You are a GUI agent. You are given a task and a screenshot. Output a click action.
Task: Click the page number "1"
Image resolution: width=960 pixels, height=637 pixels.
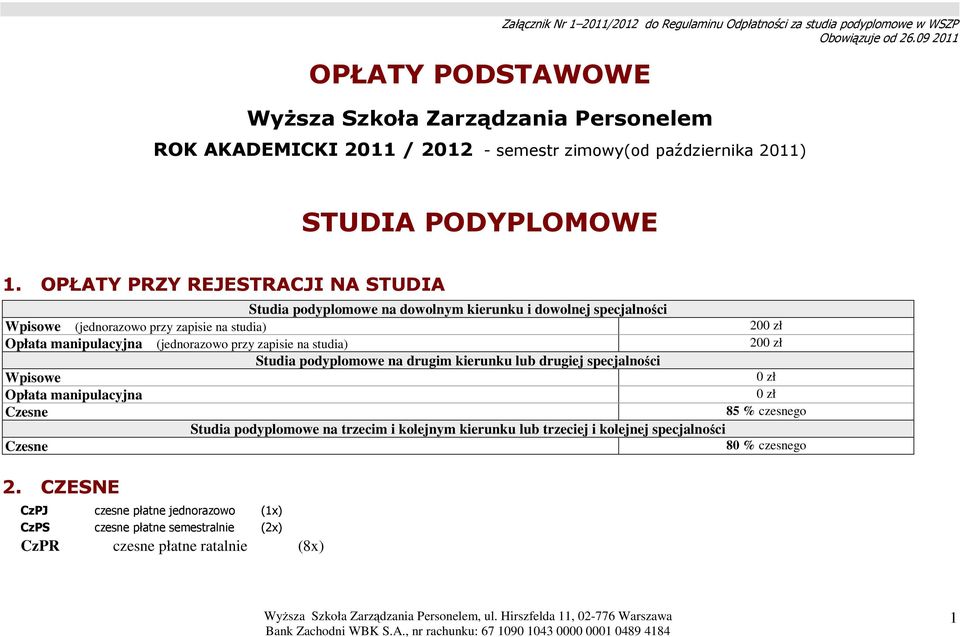pos(953,617)
